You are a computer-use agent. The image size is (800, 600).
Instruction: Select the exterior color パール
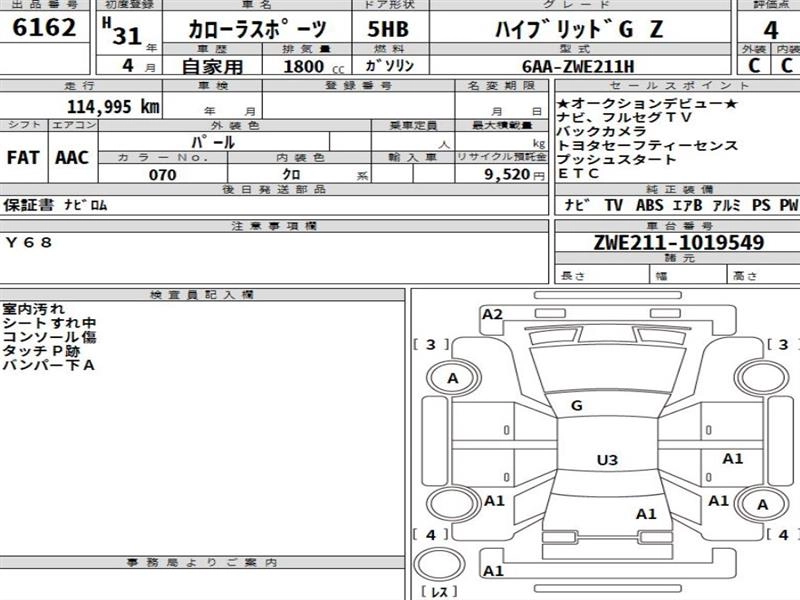click(x=213, y=142)
